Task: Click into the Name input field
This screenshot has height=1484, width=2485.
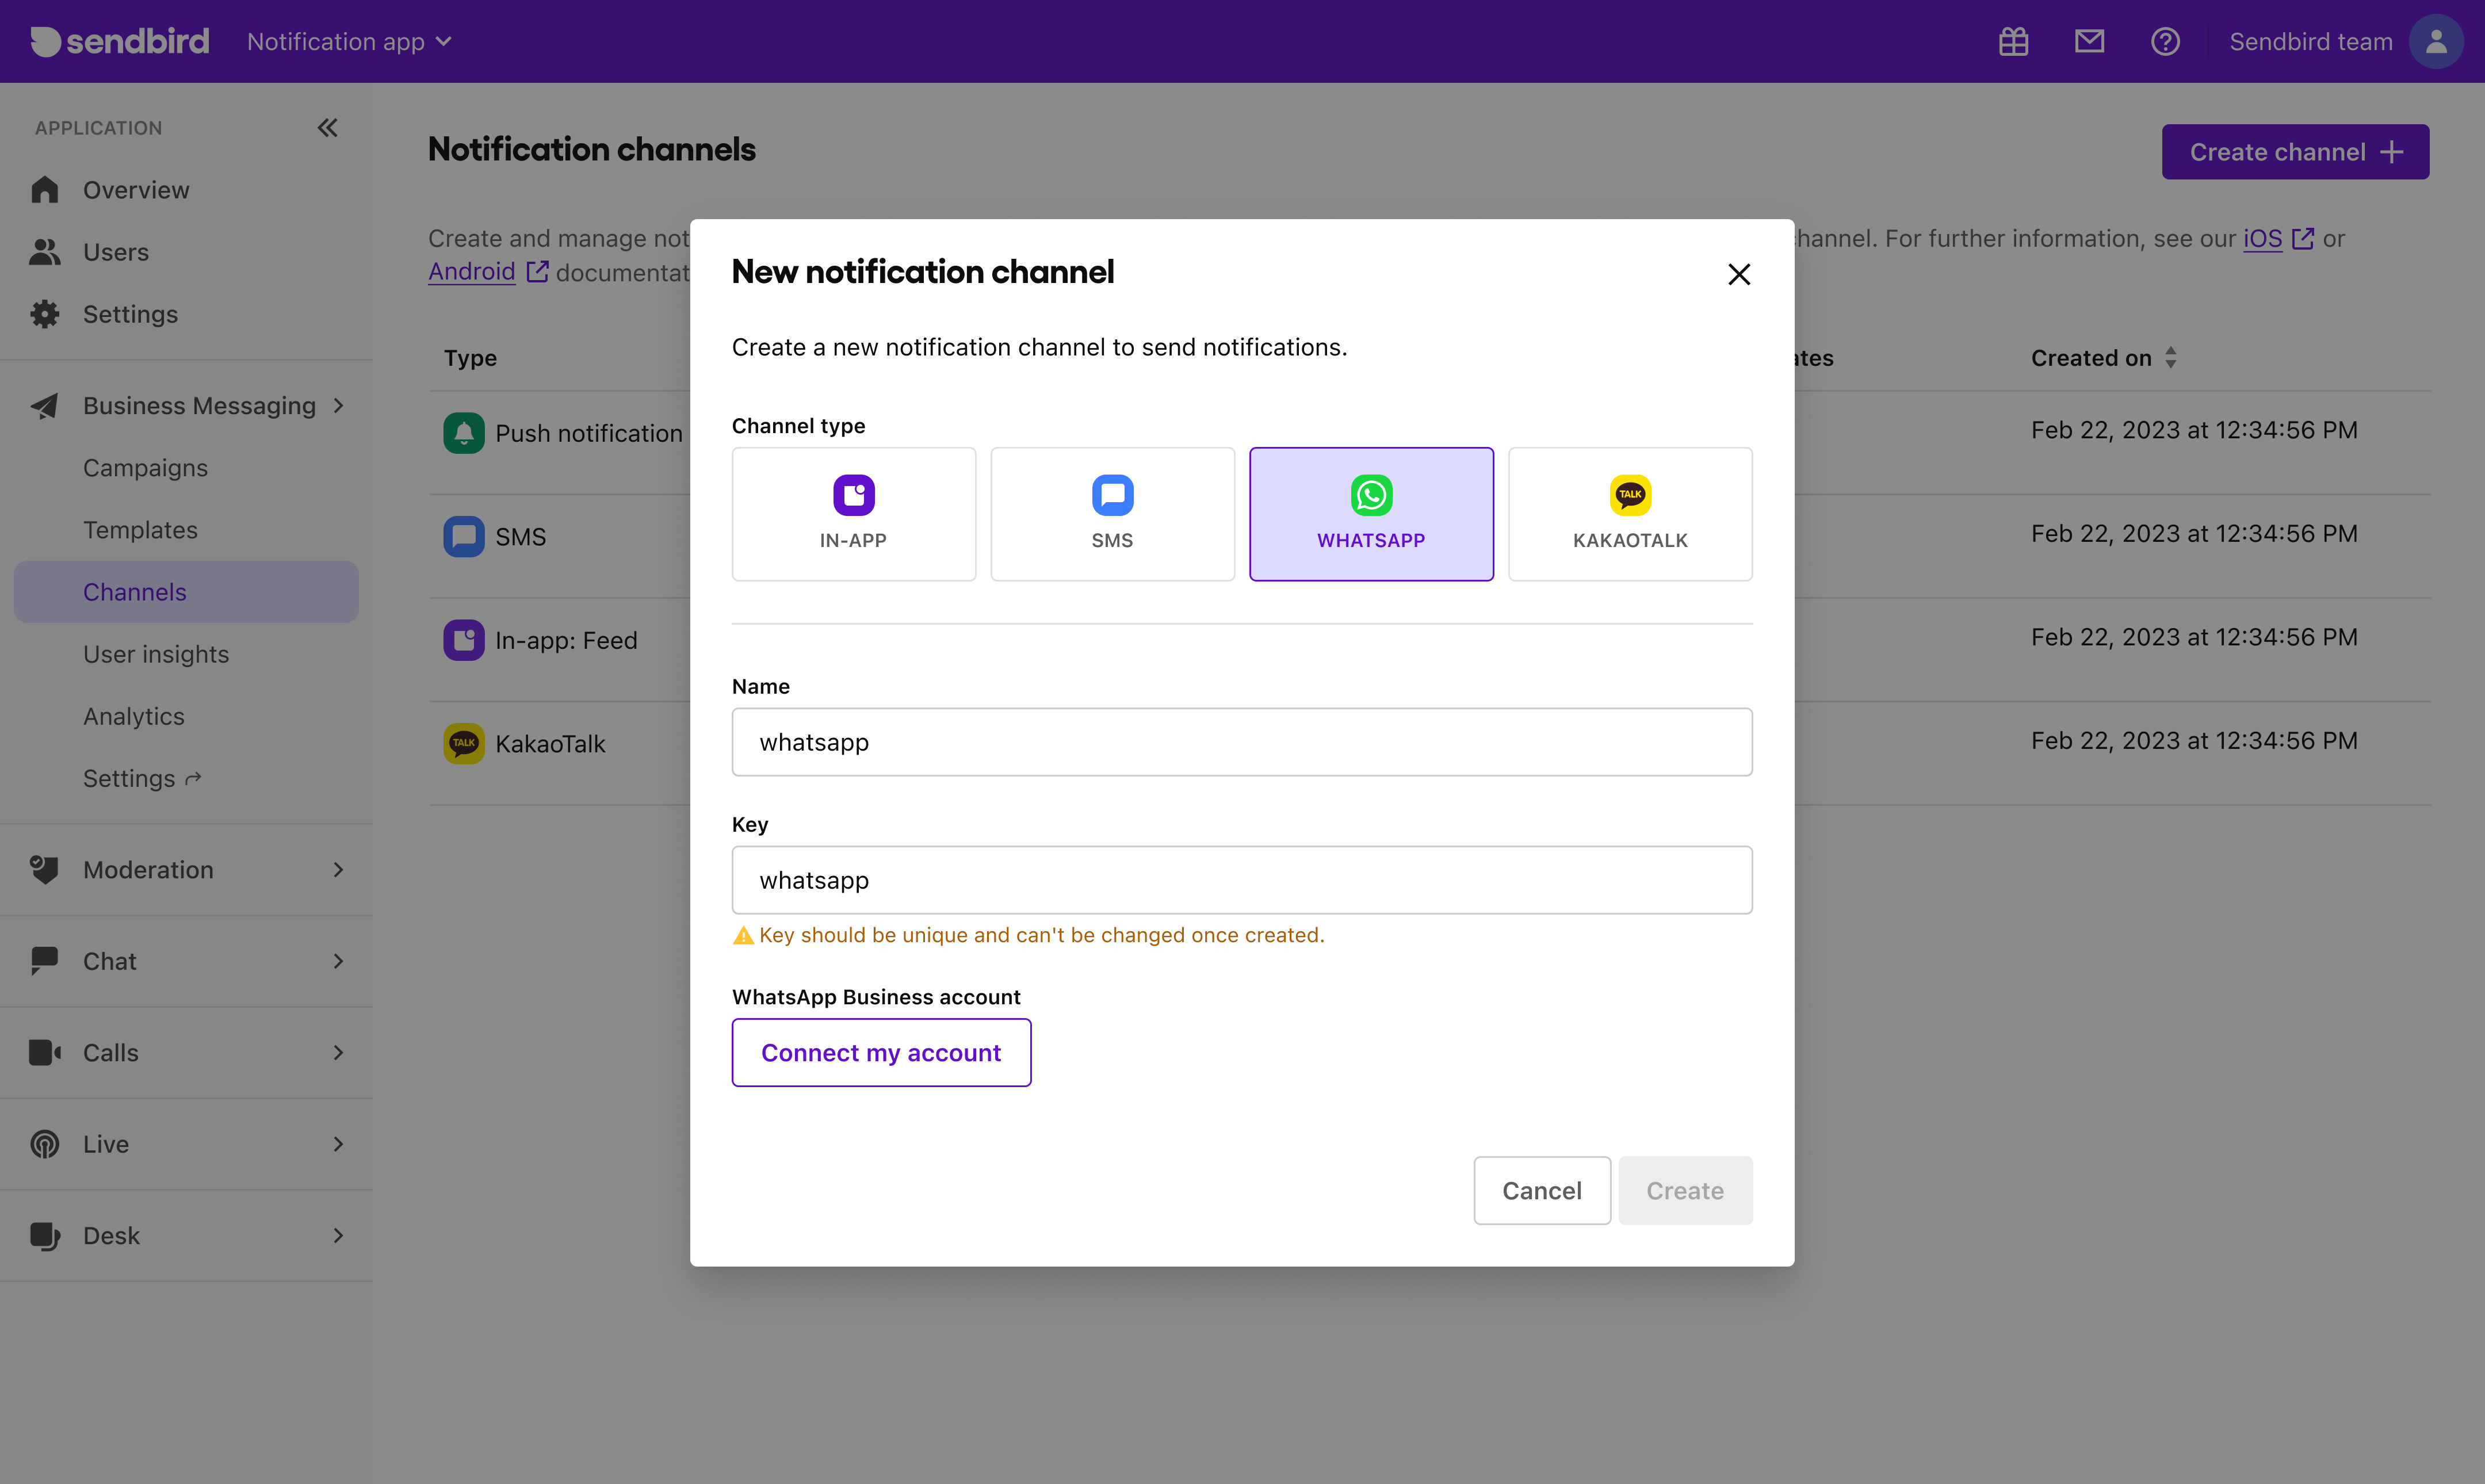Action: [1242, 742]
